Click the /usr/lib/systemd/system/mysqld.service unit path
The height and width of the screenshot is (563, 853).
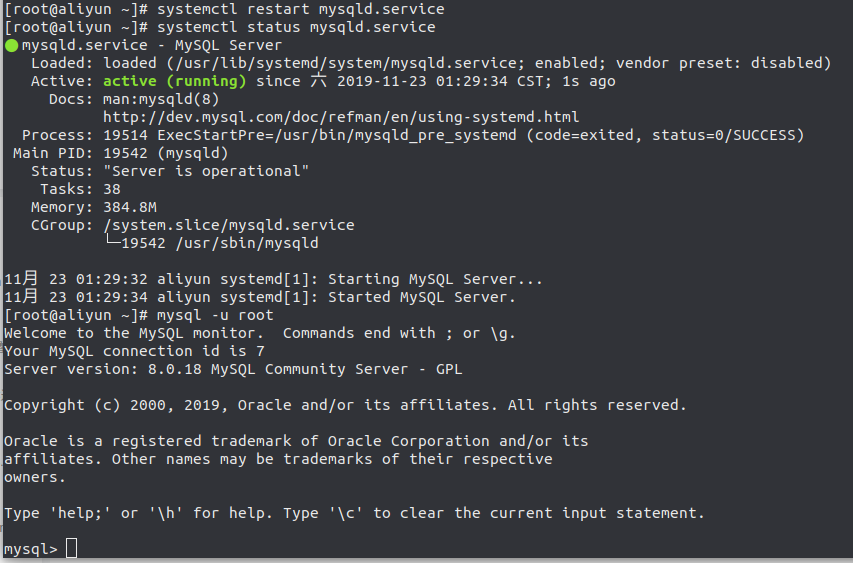point(343,63)
